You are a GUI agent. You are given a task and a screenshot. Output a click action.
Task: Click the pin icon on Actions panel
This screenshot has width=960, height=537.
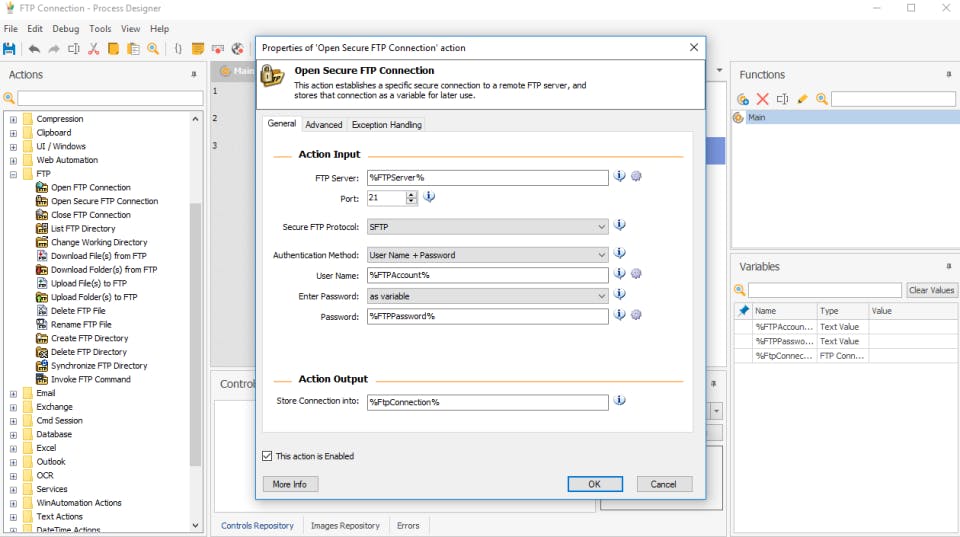(x=194, y=75)
